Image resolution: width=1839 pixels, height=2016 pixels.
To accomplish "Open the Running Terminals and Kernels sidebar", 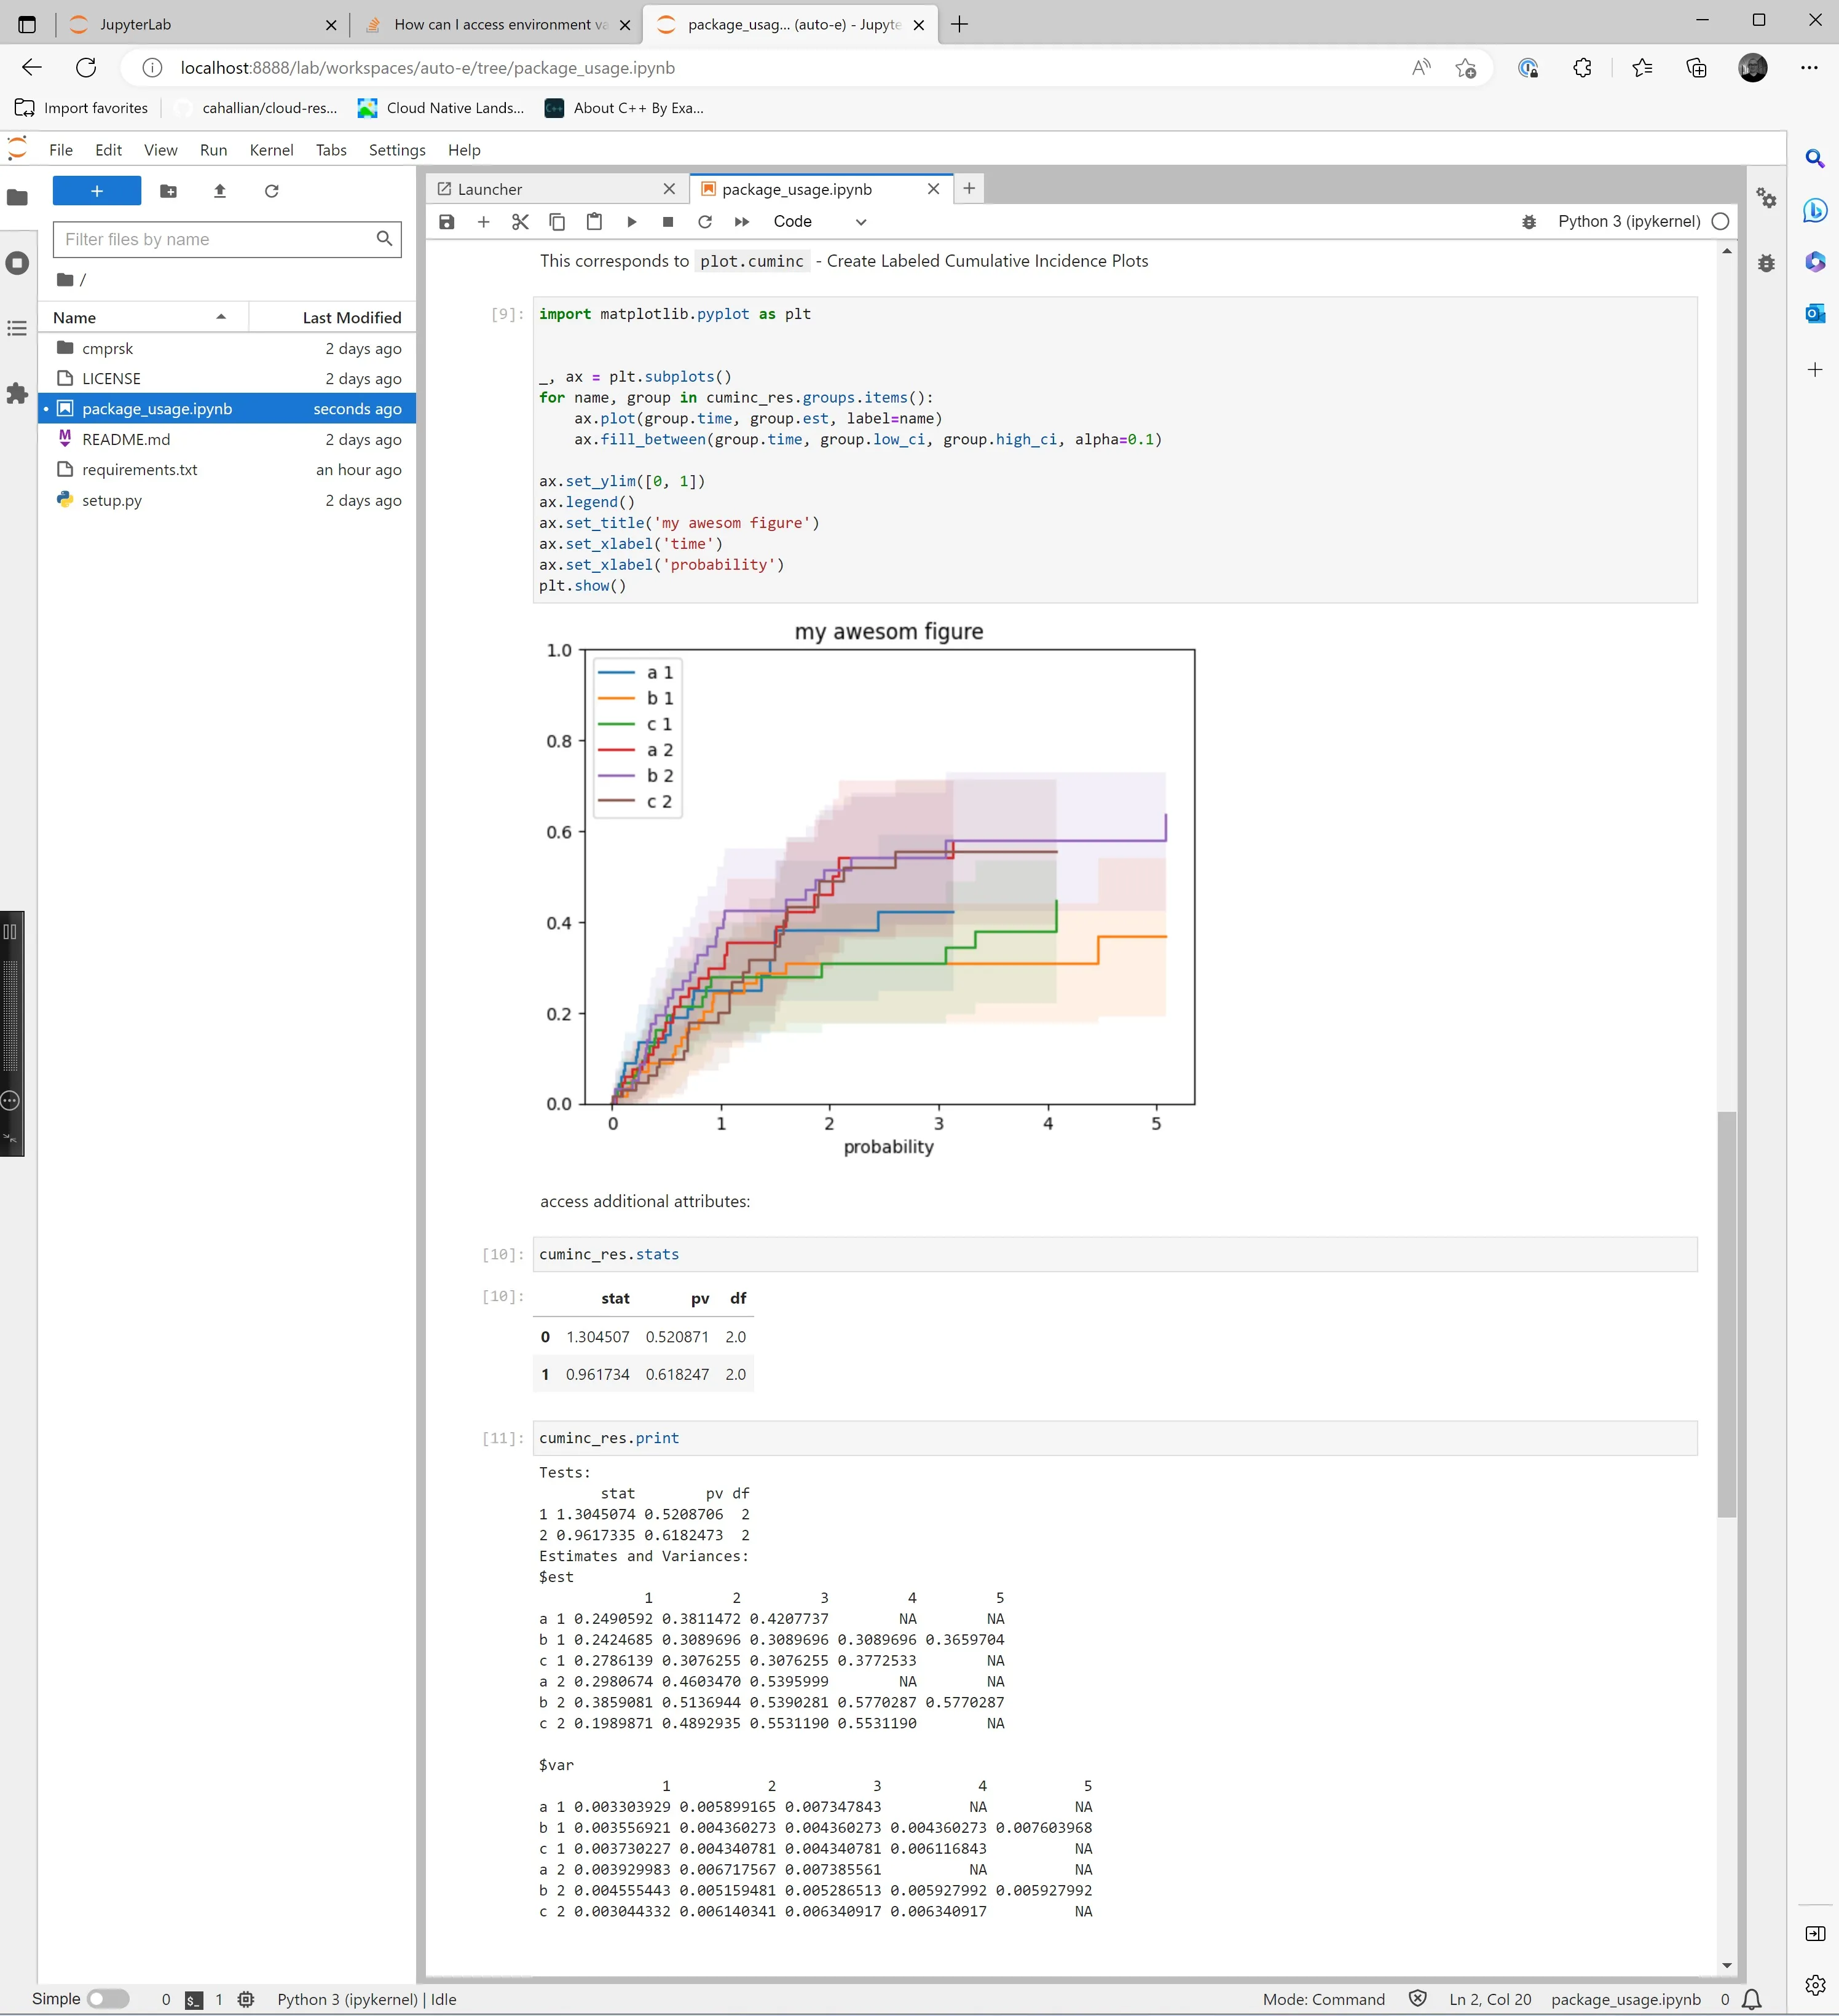I will pos(17,263).
